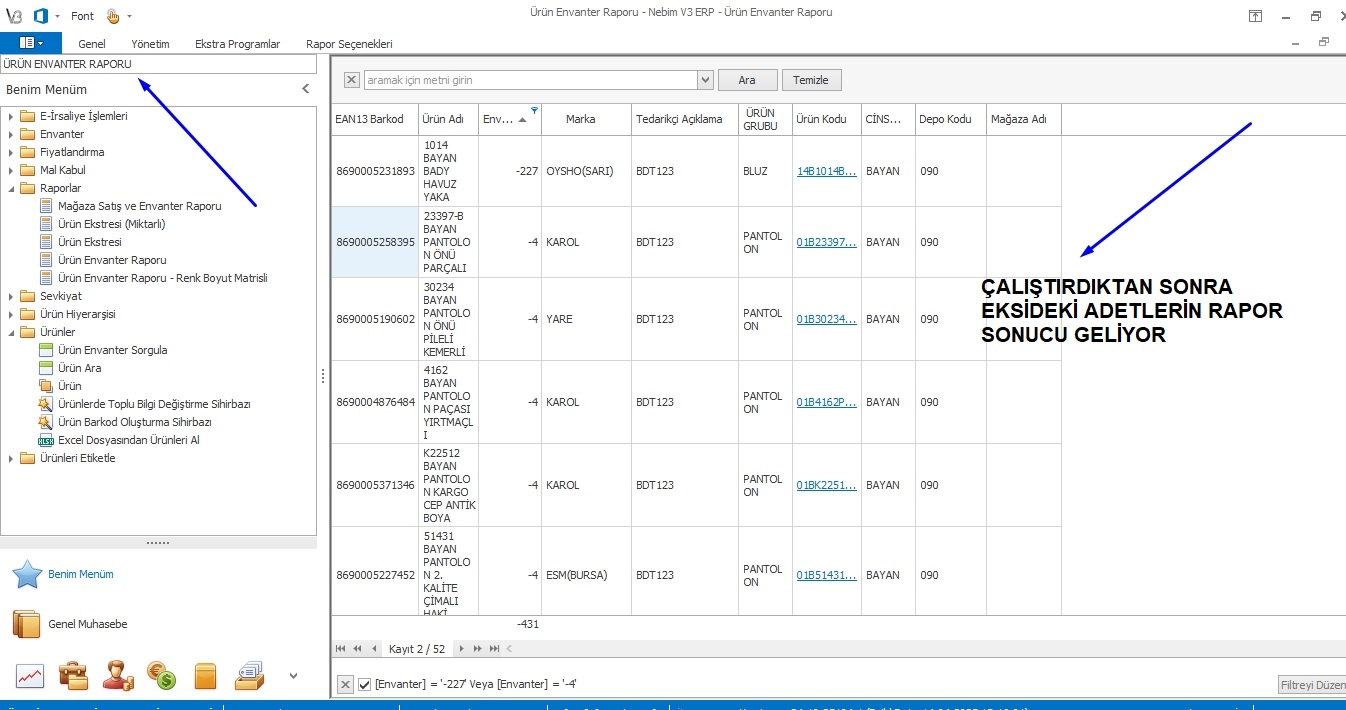Click the menu search field ÜRÜN ENVANTER RAPORU
The width and height of the screenshot is (1346, 710).
158,64
